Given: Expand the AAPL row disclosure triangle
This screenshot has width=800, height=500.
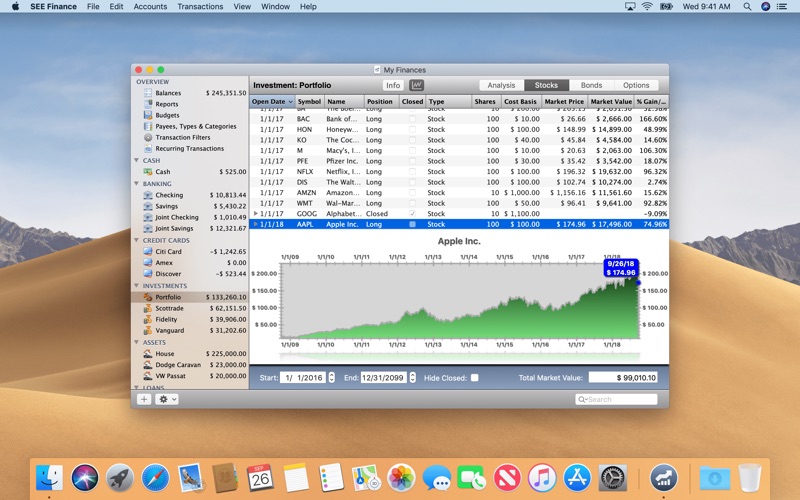Looking at the screenshot, I should pos(256,224).
